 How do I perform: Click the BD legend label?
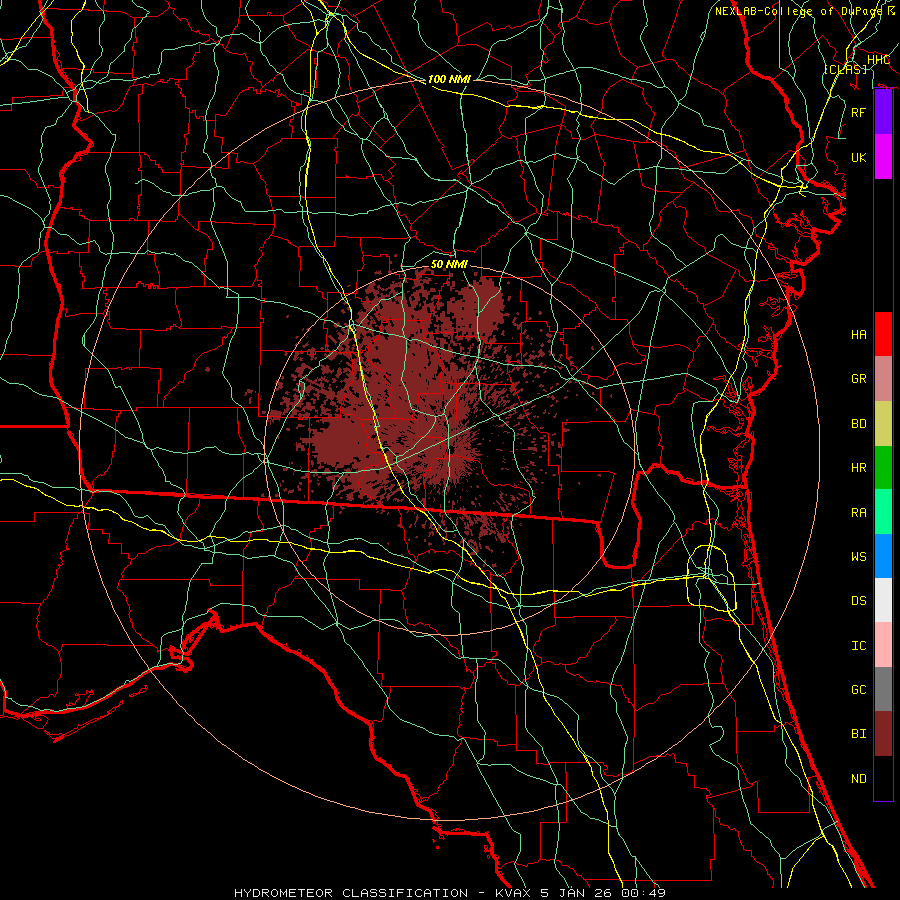[859, 424]
